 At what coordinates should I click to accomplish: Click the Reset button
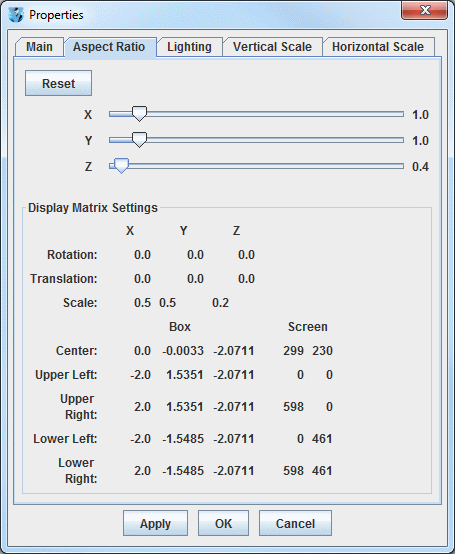[59, 83]
